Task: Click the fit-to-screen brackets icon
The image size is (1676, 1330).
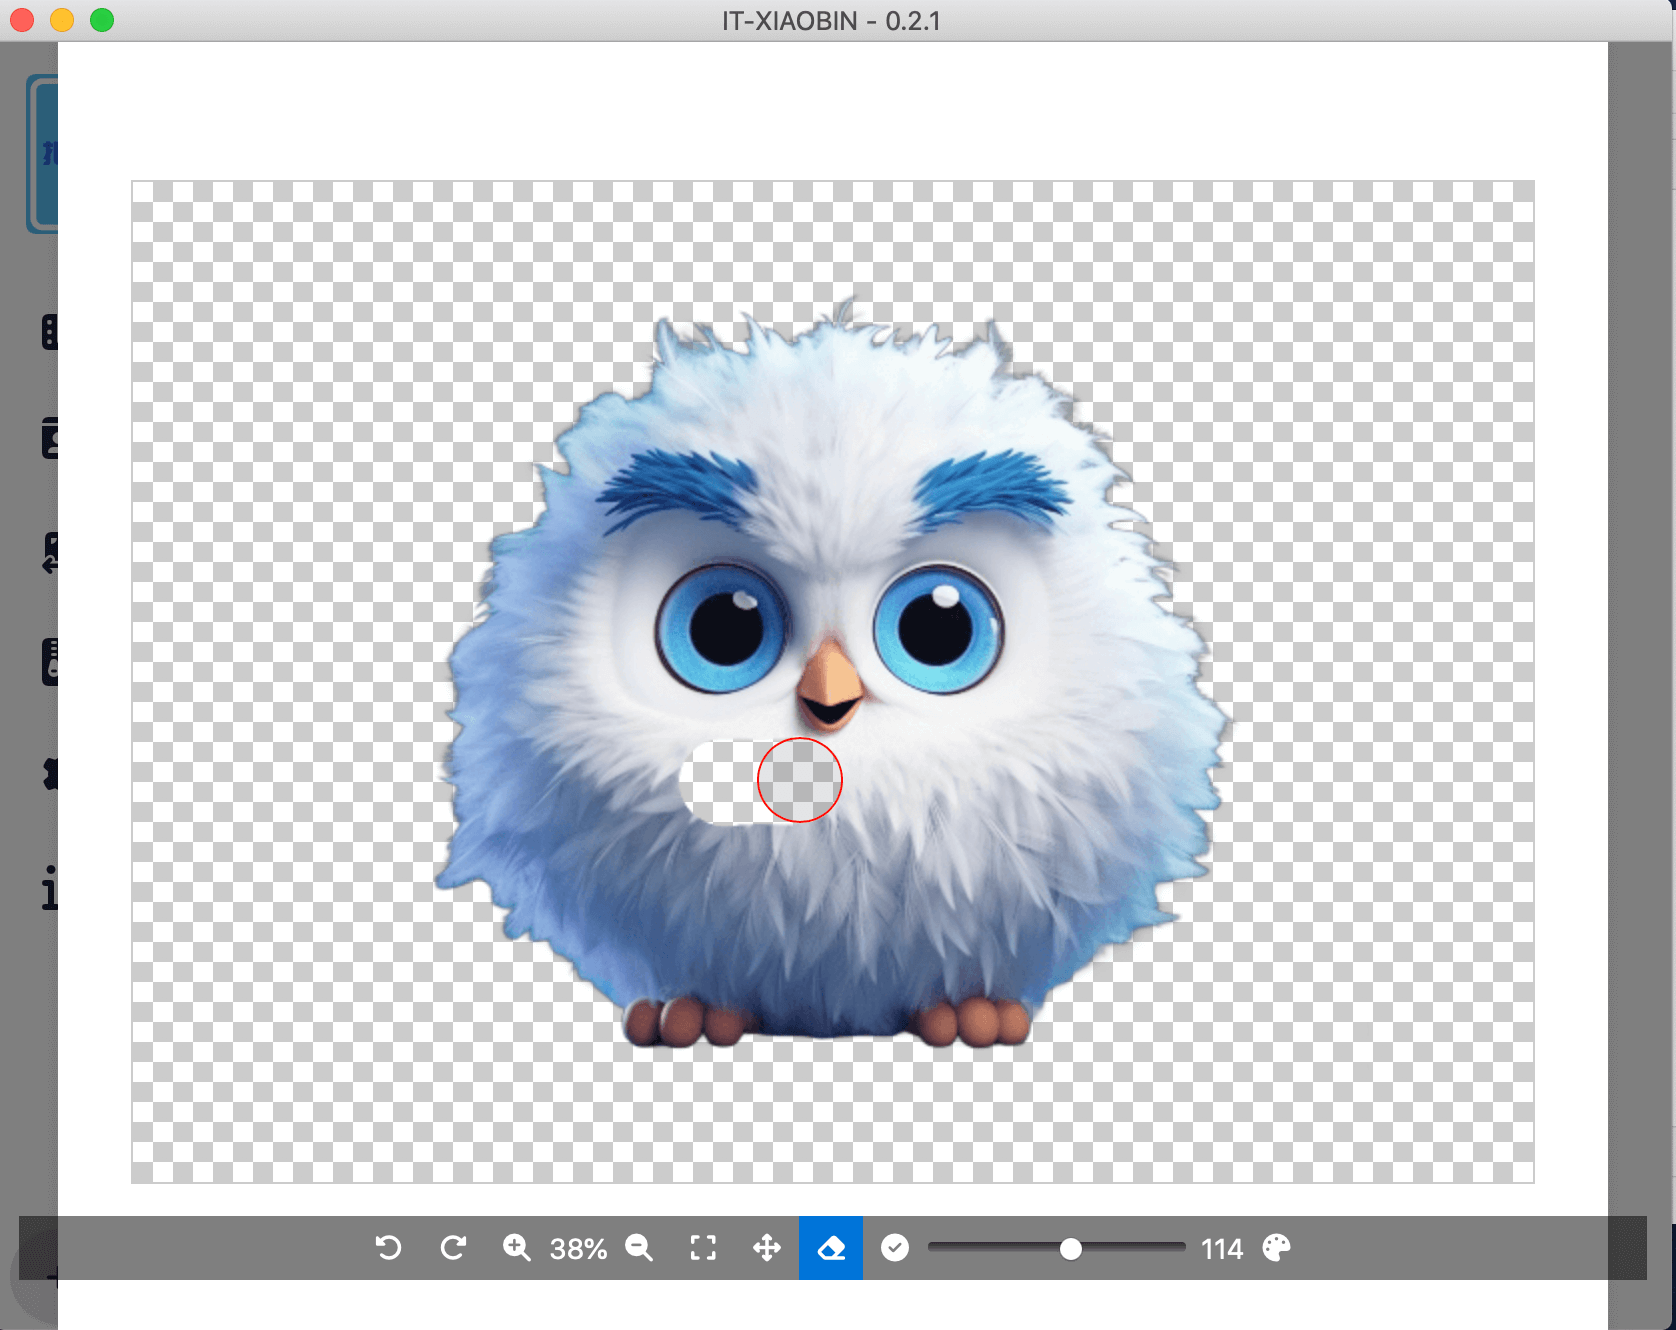Action: (x=703, y=1248)
